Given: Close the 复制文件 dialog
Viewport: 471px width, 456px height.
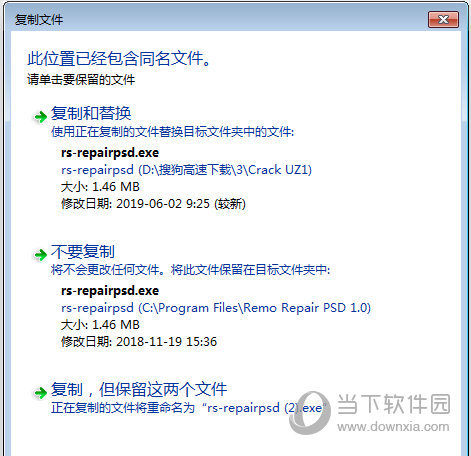Looking at the screenshot, I should point(443,20).
